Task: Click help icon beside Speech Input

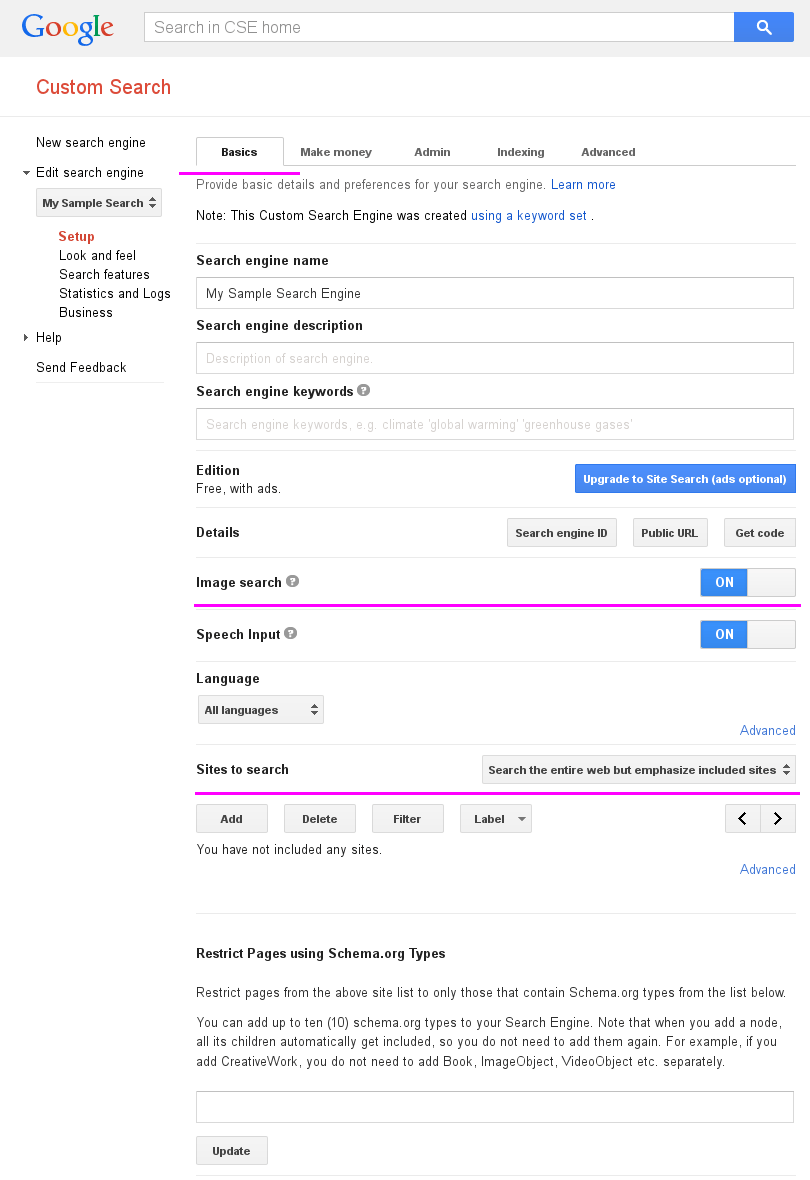Action: 290,633
